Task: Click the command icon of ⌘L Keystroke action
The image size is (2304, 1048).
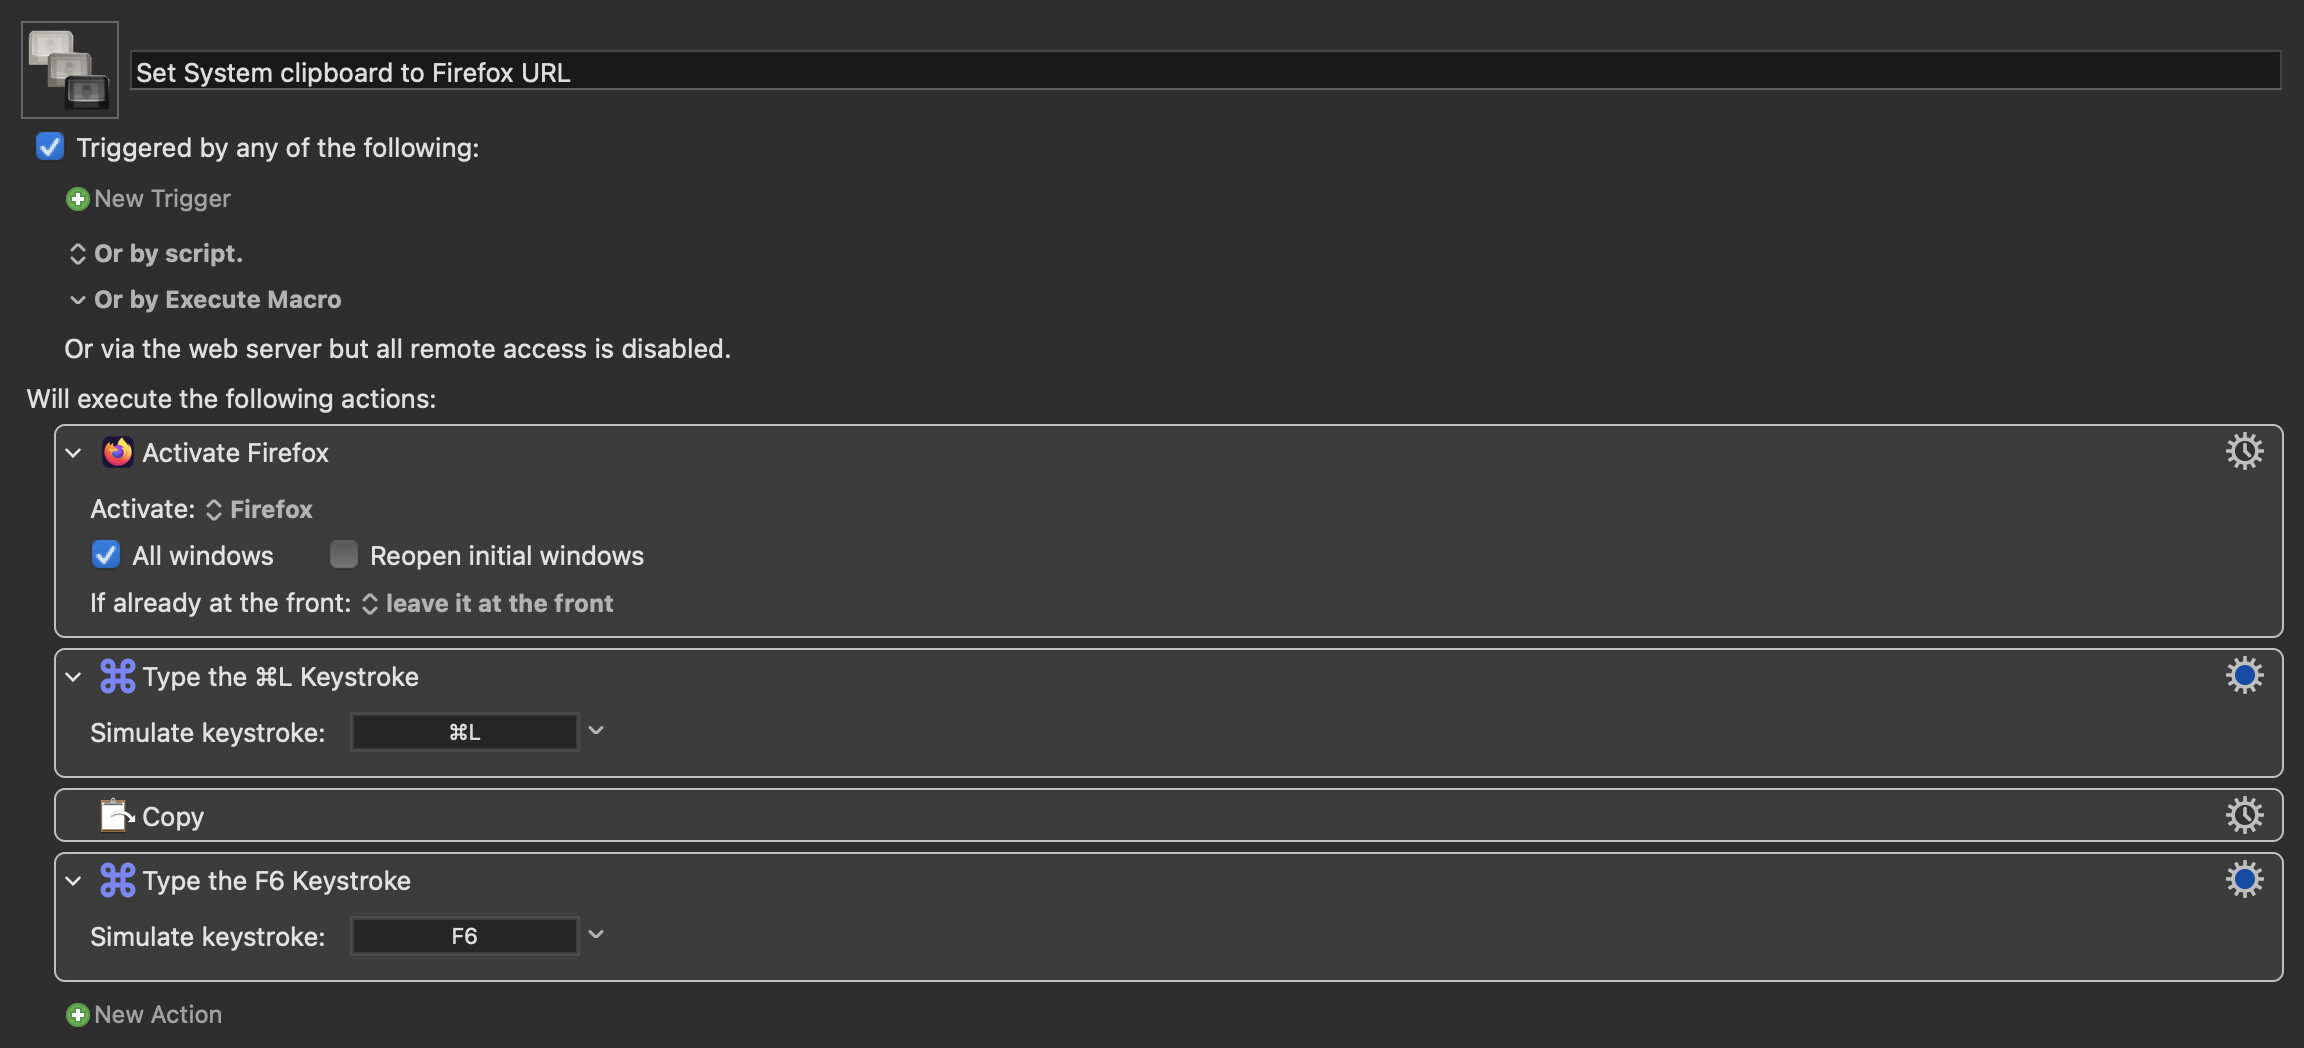Action: [x=117, y=676]
